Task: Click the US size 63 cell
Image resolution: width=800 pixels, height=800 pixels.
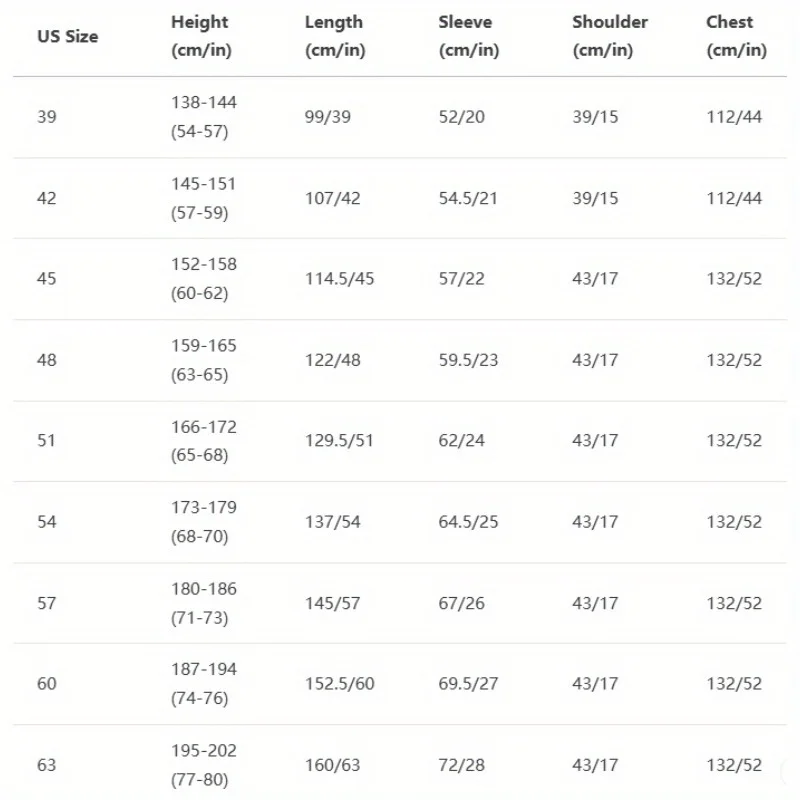Action: tap(47, 765)
